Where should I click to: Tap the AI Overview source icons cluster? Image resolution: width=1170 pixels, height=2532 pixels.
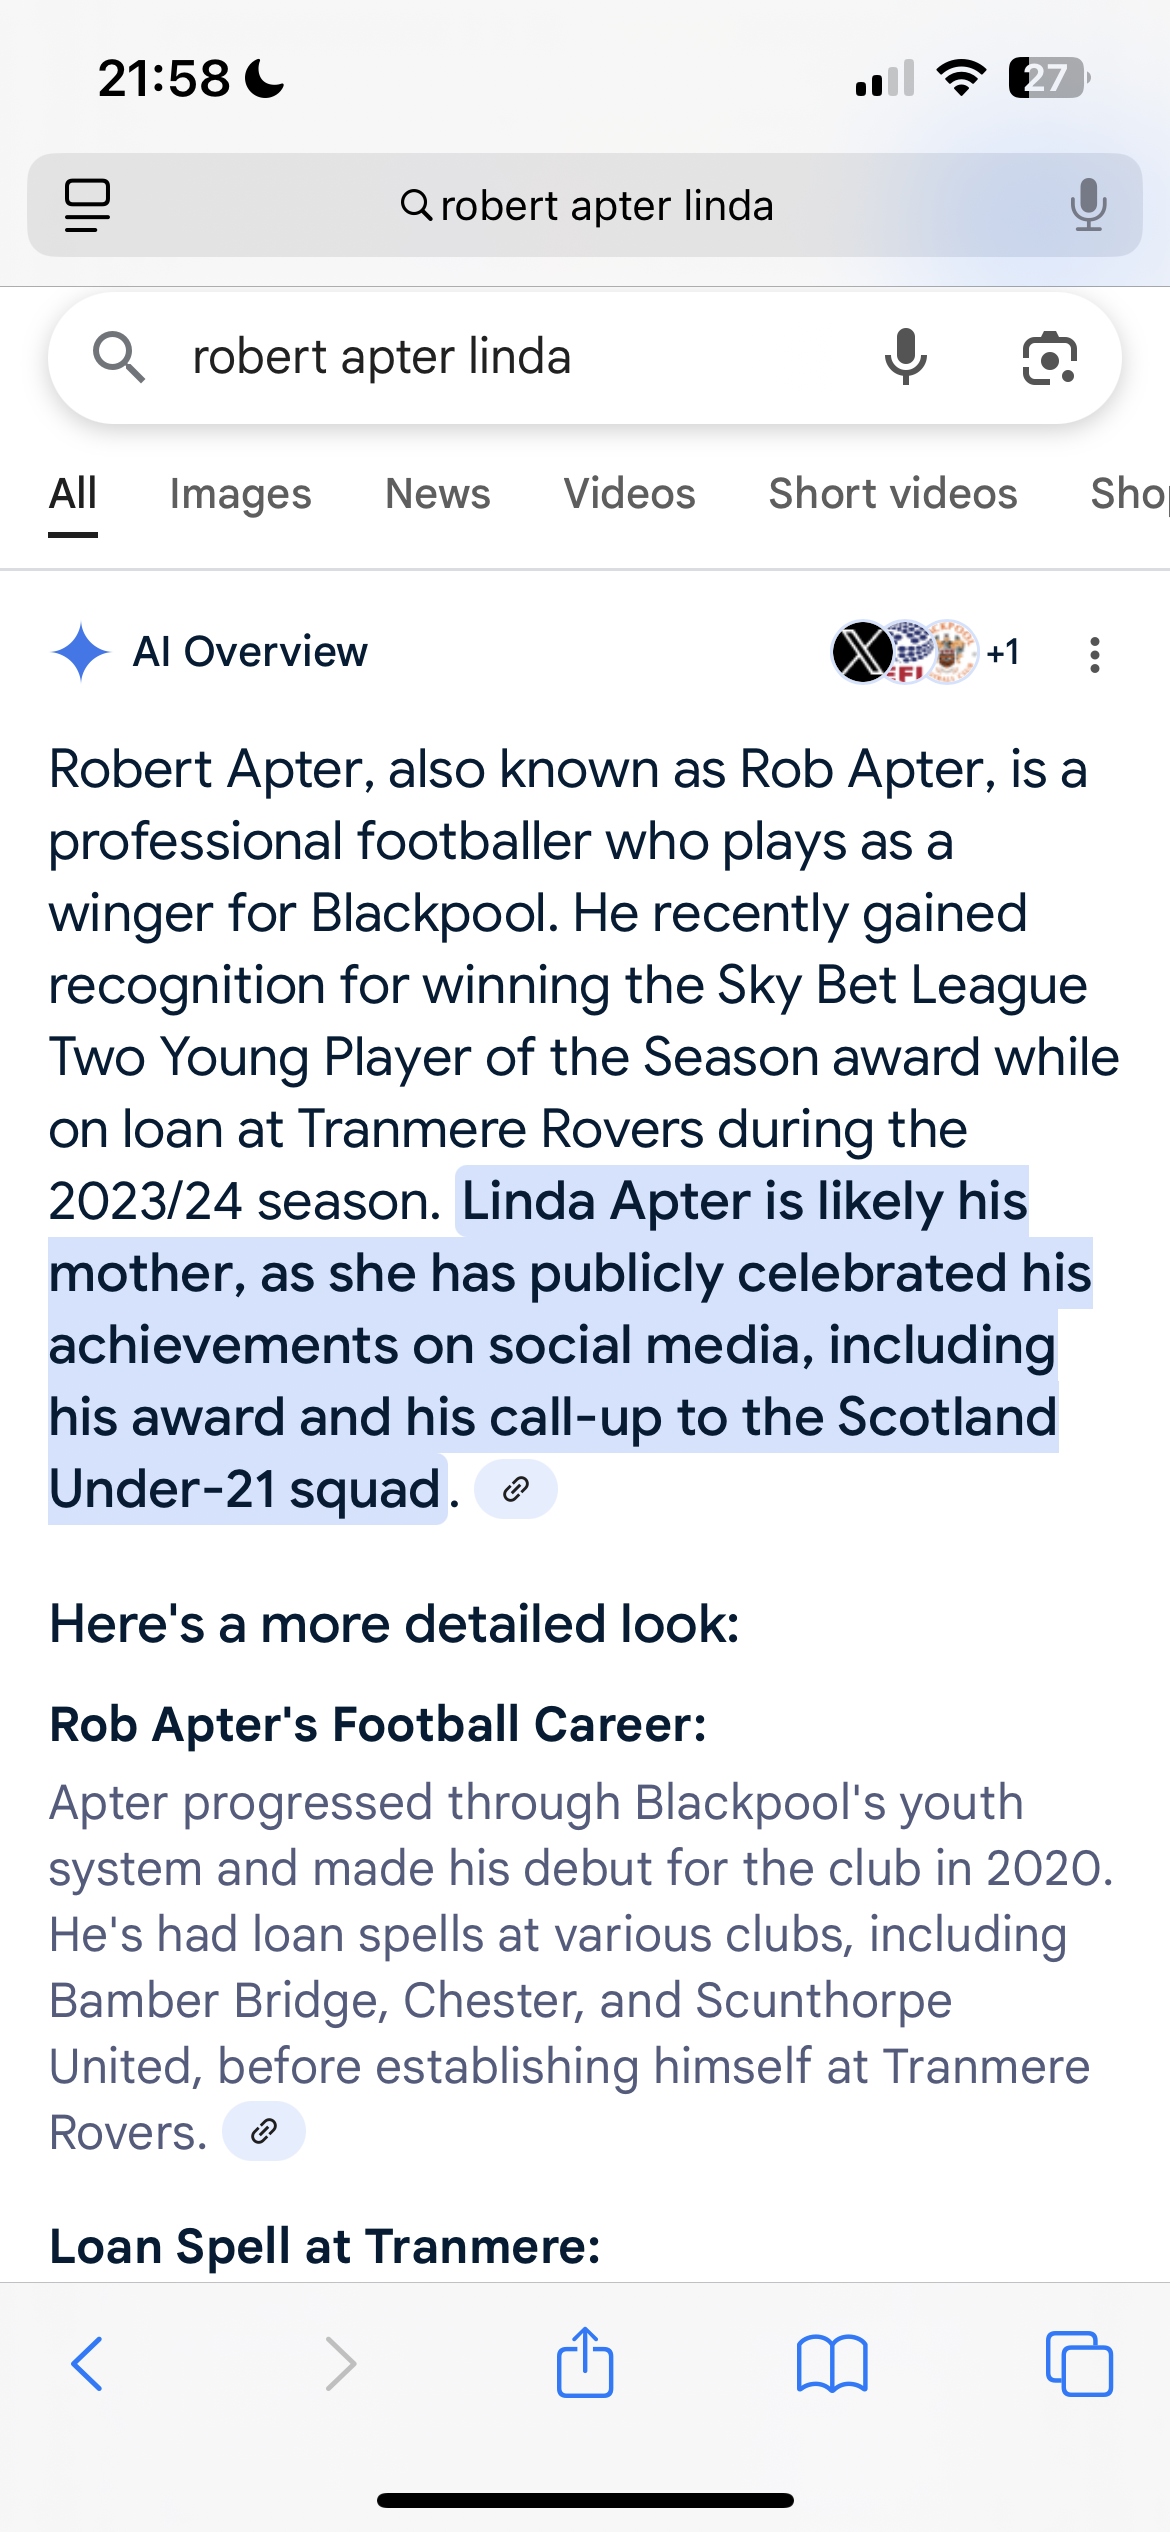pyautogui.click(x=926, y=652)
